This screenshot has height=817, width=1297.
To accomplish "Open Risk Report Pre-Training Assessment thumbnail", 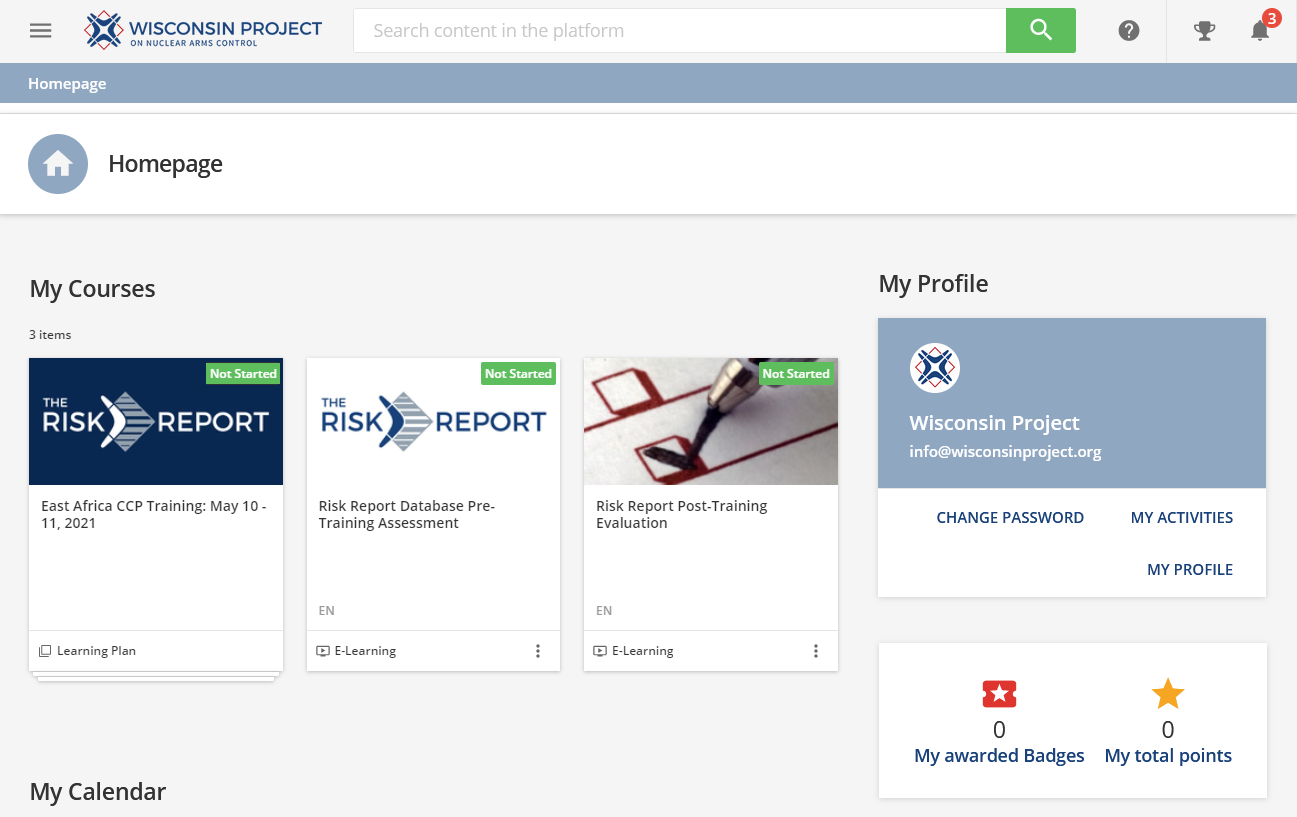I will [x=433, y=421].
